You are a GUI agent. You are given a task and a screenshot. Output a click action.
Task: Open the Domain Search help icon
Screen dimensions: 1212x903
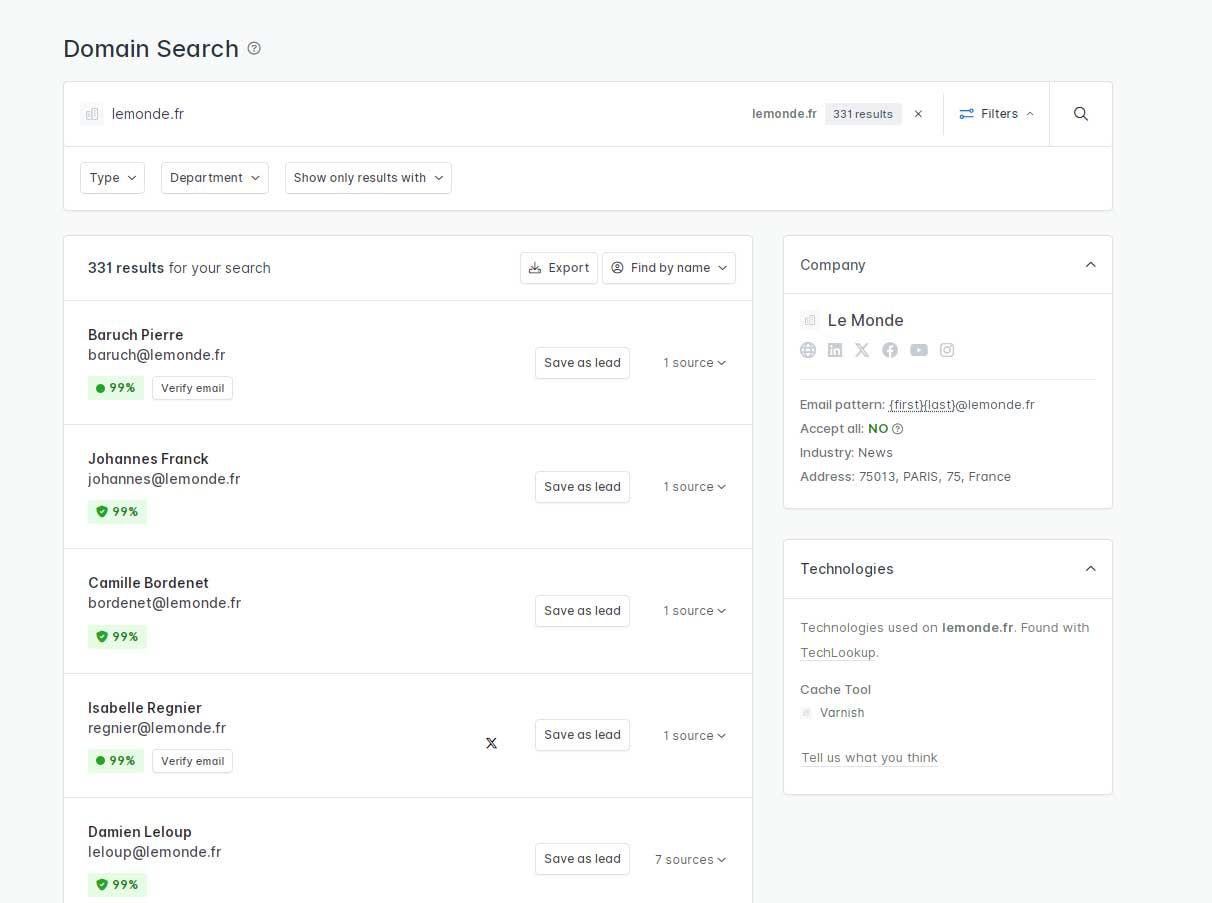coord(254,48)
